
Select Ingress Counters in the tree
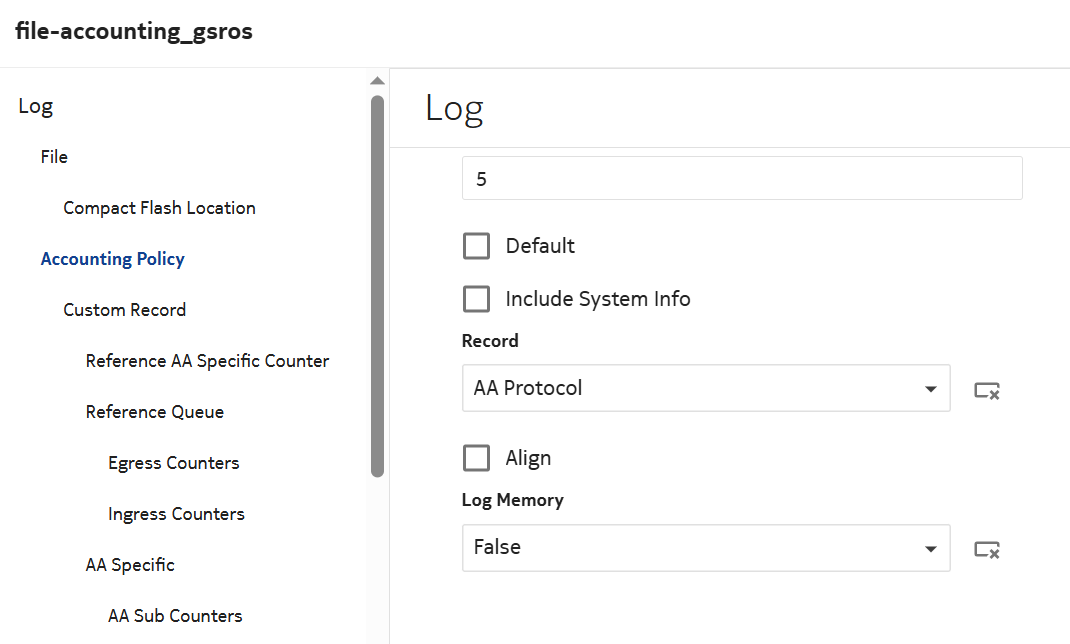coord(176,514)
